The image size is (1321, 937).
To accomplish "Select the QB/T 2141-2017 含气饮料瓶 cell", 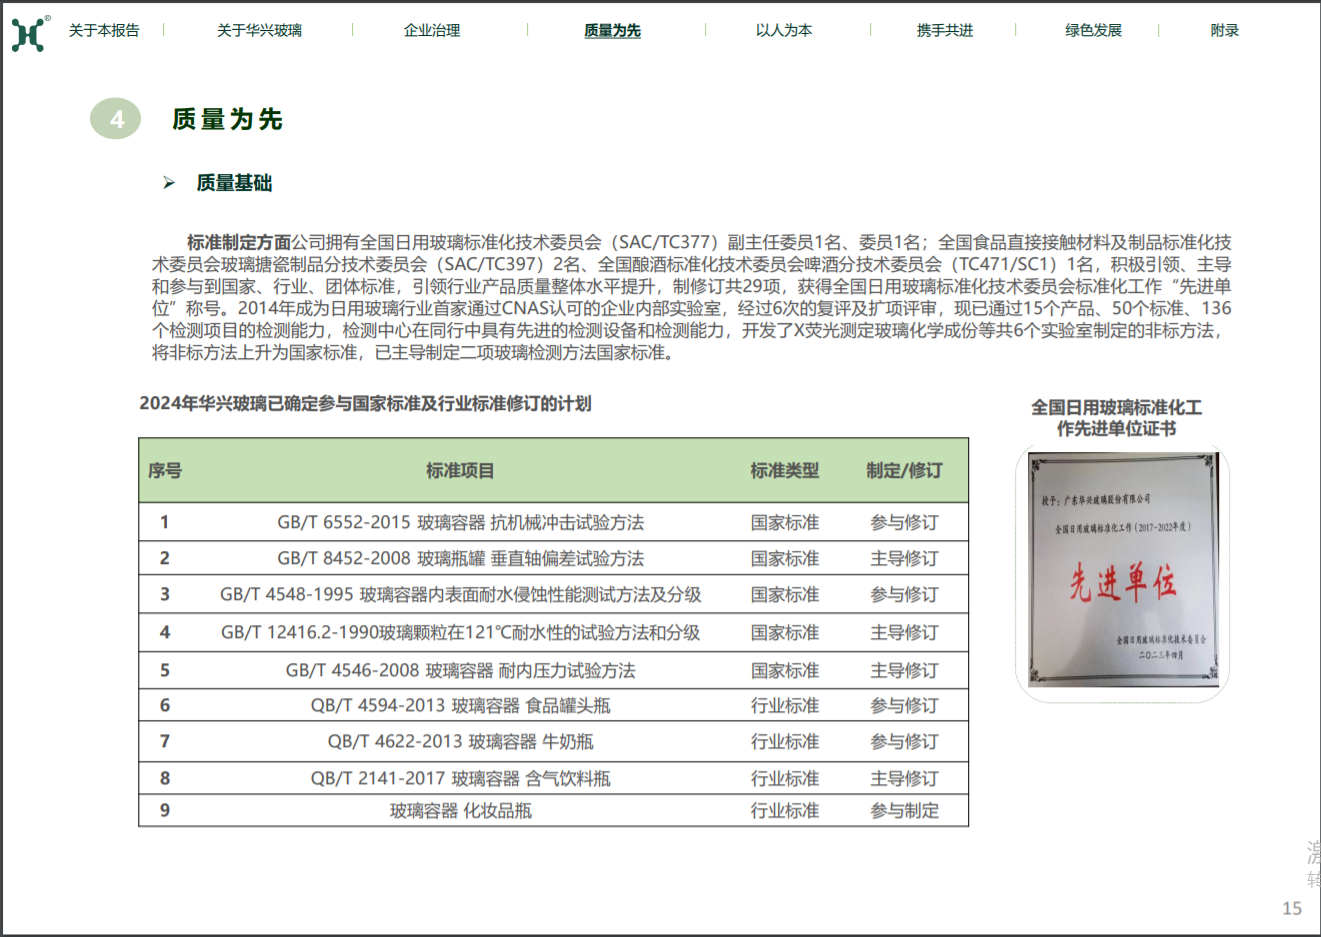I will [461, 779].
